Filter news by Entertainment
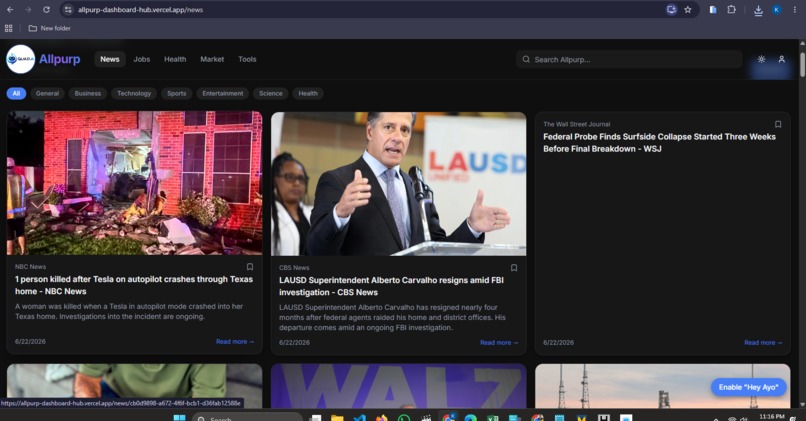 223,94
